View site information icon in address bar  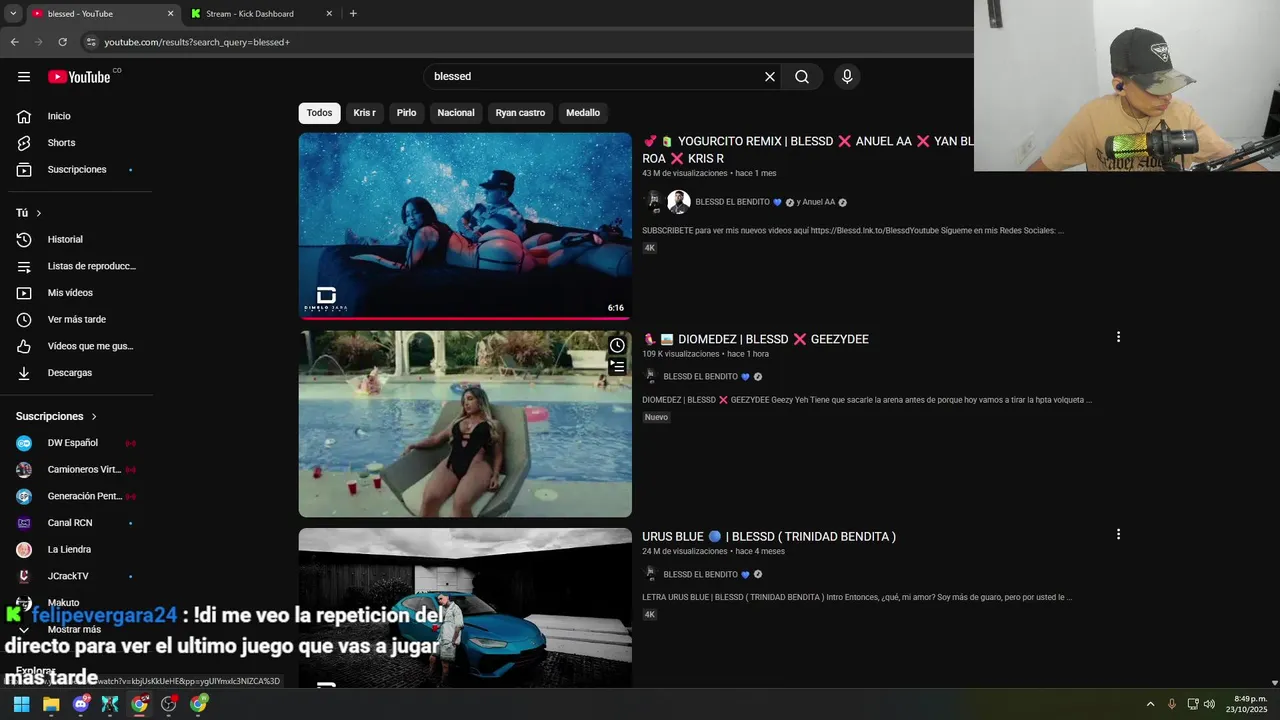pyautogui.click(x=91, y=42)
